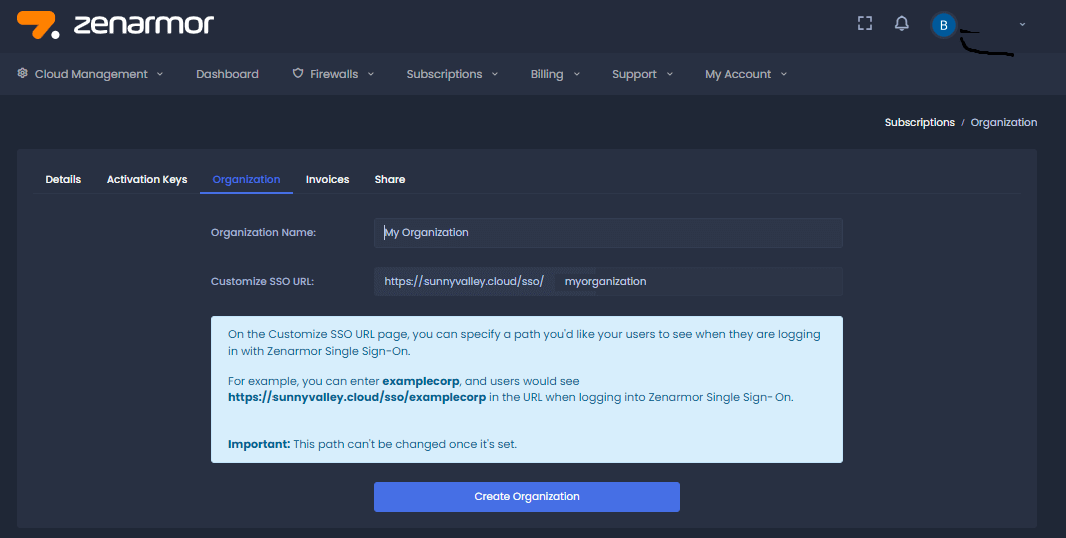
Task: Open the Support menu
Action: click(642, 74)
